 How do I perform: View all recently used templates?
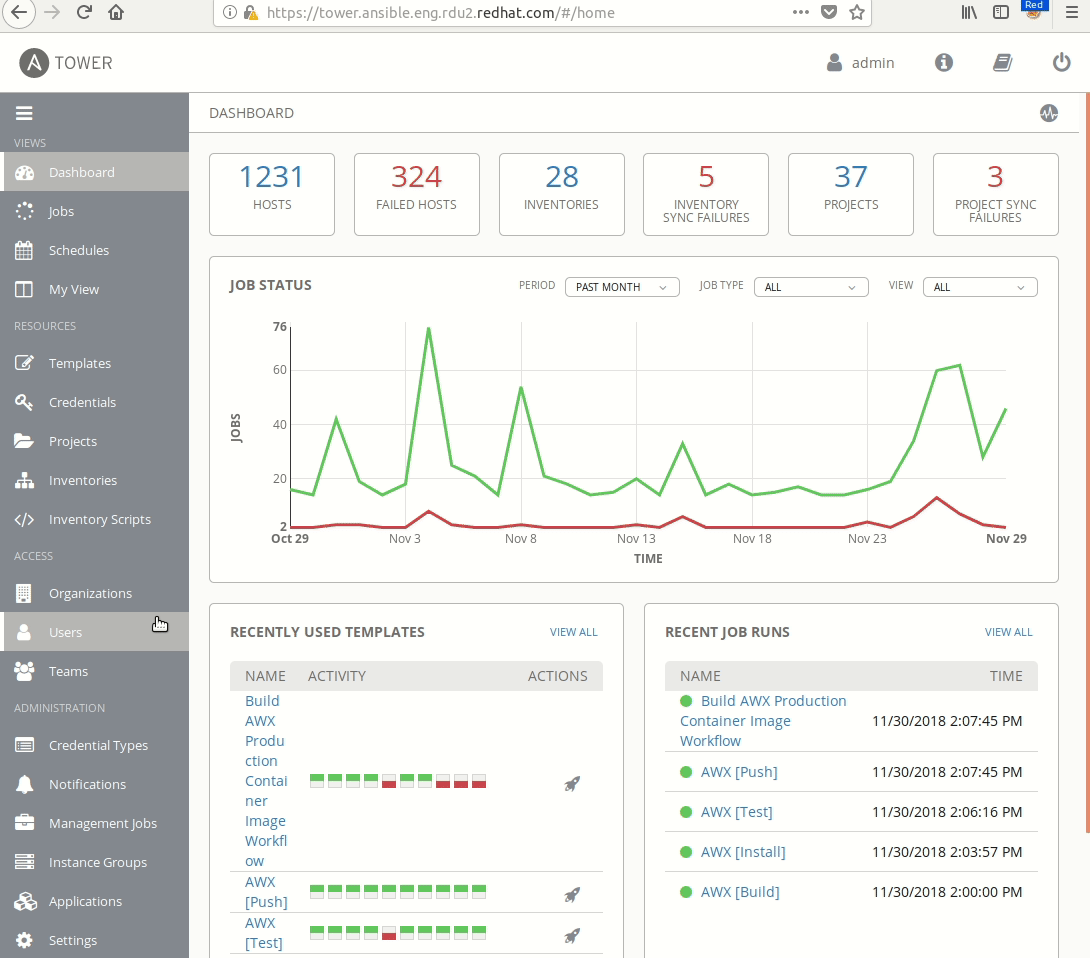click(x=574, y=632)
